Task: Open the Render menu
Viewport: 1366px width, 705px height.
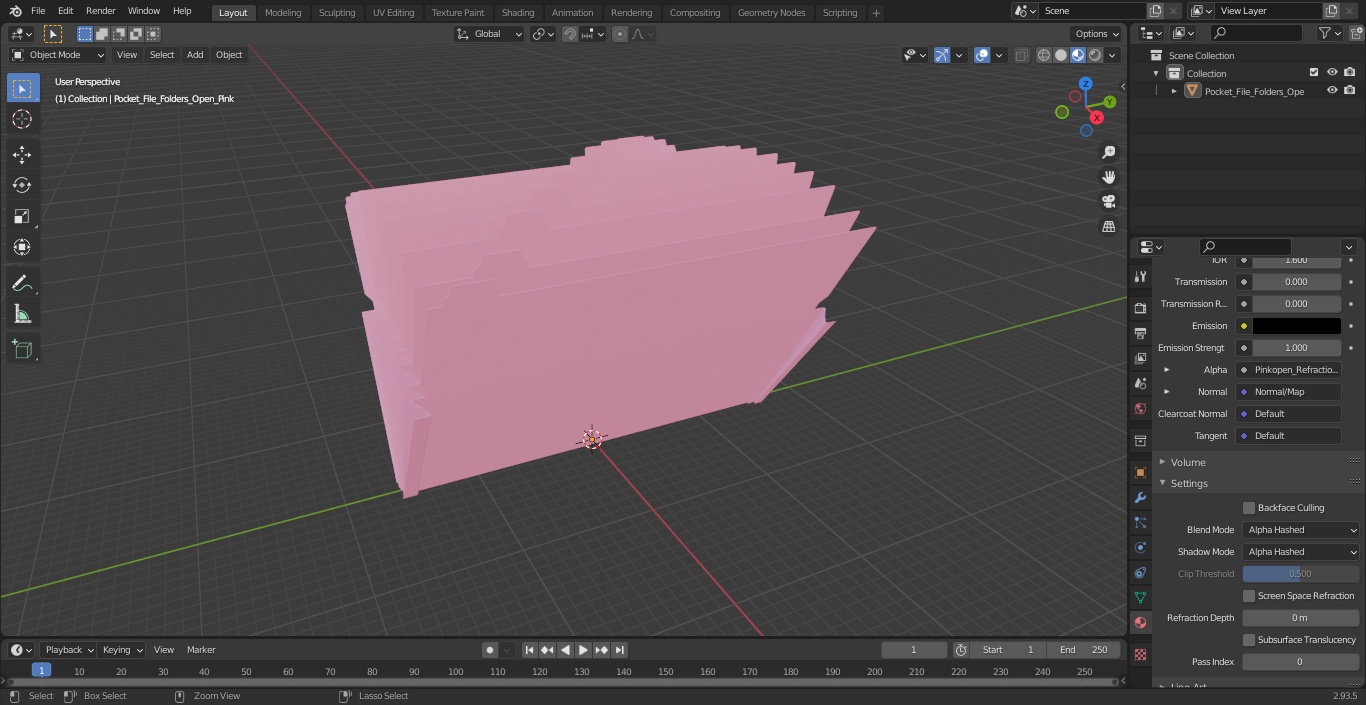Action: pos(100,11)
